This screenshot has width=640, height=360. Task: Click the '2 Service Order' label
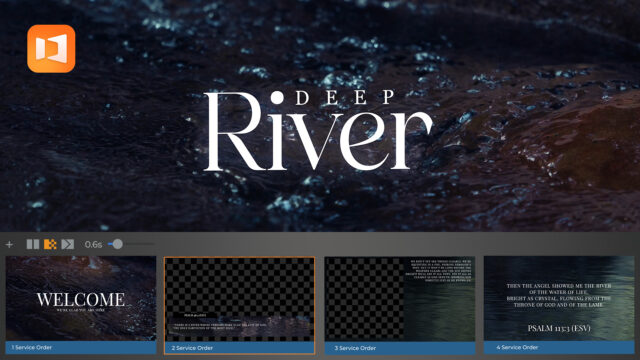pyautogui.click(x=192, y=348)
